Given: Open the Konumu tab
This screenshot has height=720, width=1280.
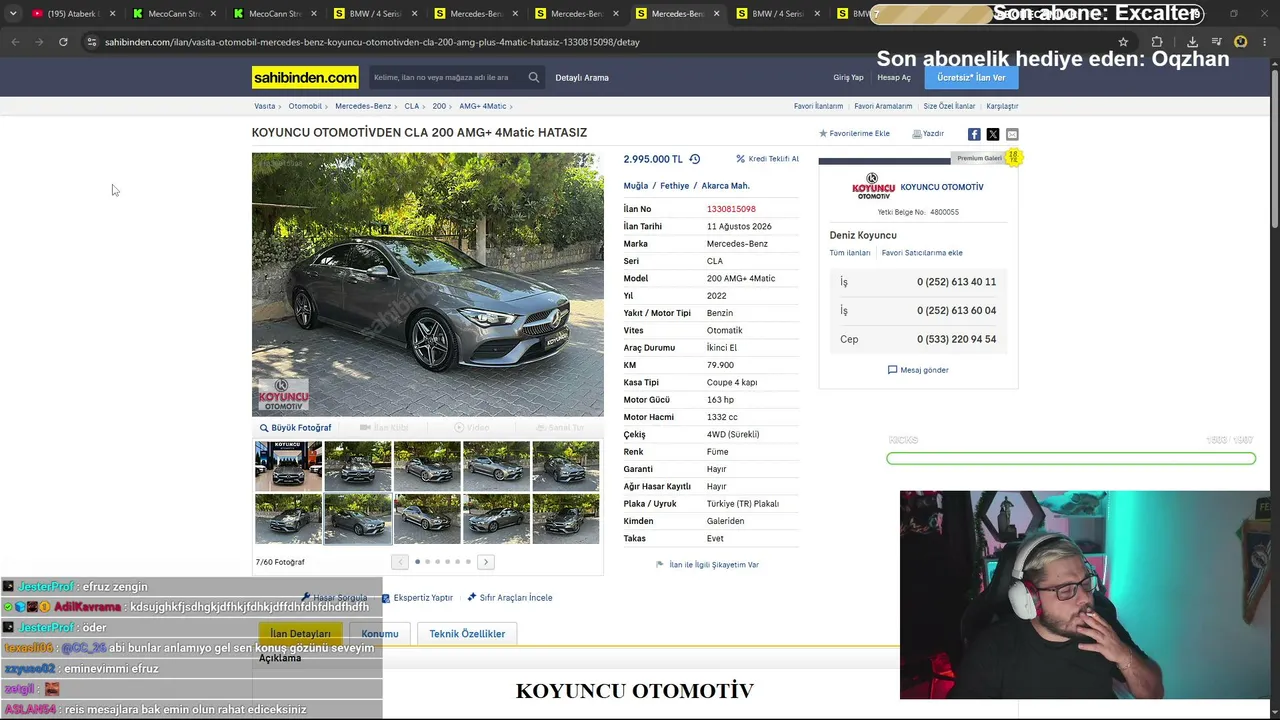Looking at the screenshot, I should point(380,634).
